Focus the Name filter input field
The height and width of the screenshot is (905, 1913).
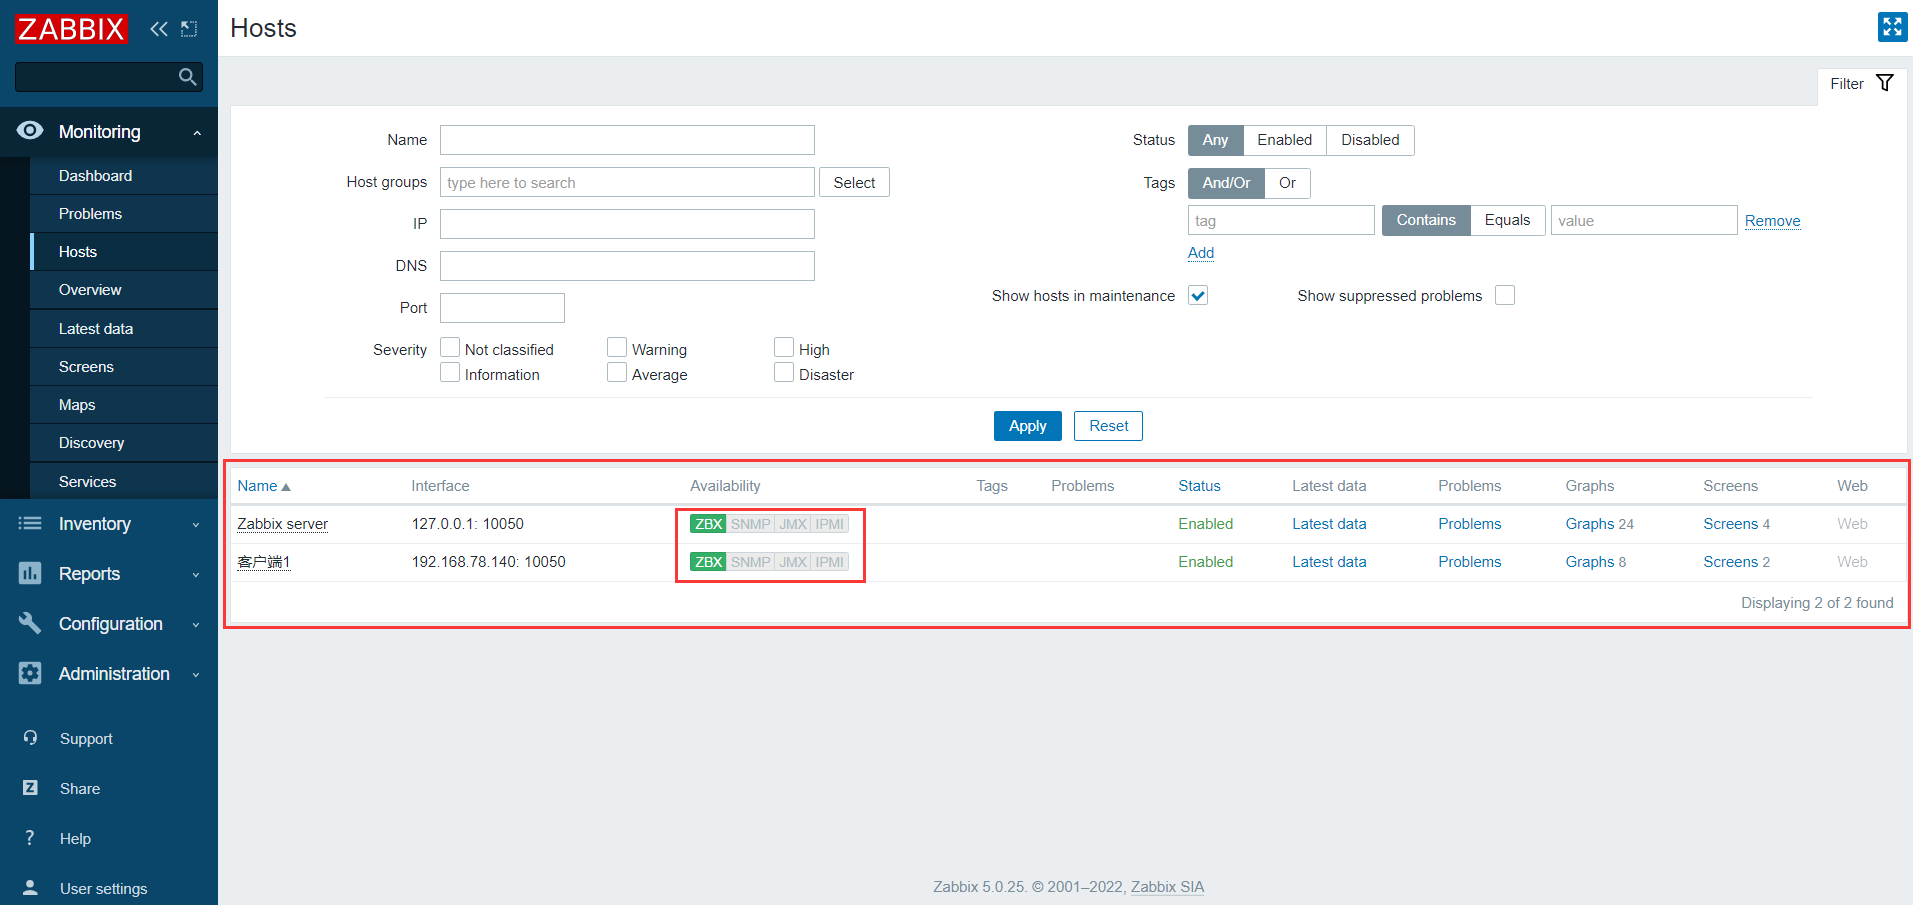coord(627,140)
